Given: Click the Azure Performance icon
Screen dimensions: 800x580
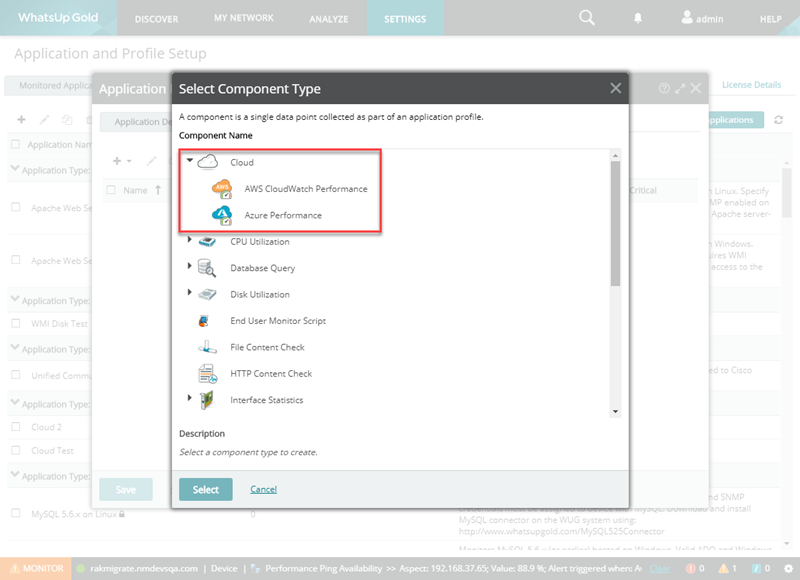Looking at the screenshot, I should point(222,215).
